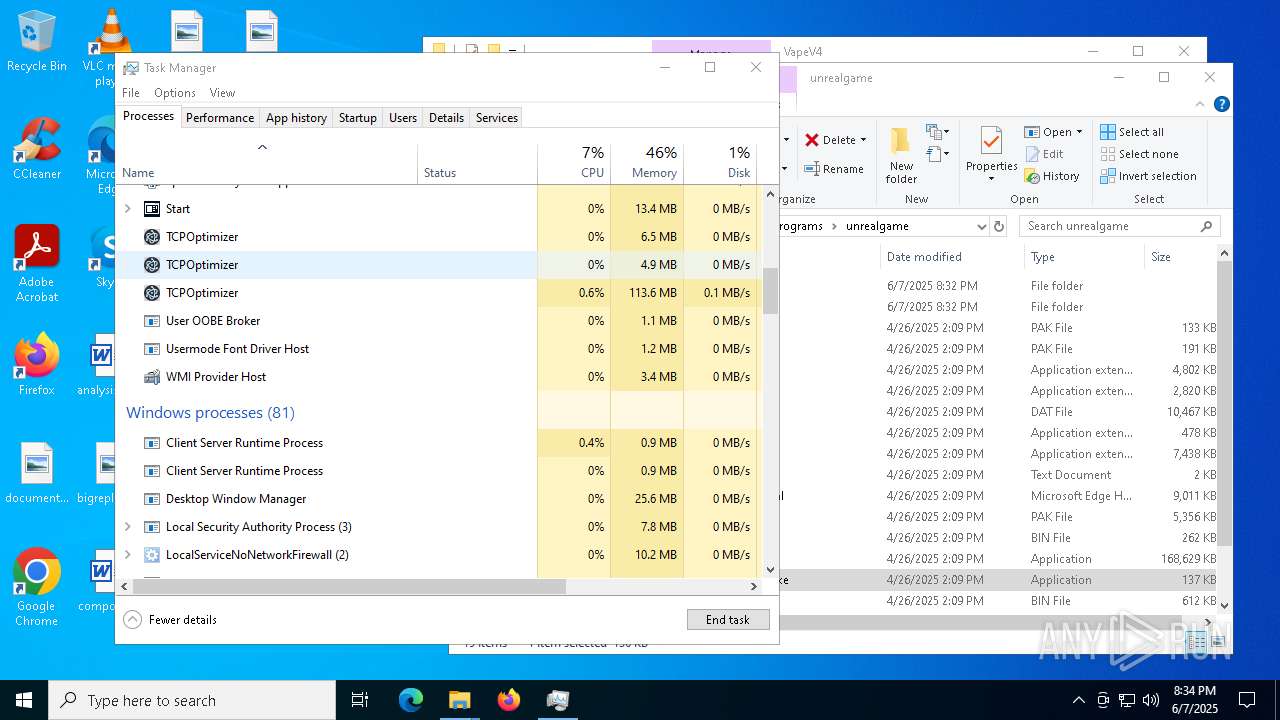Click Select none in Explorer ribbon
1280x720 pixels.
point(1139,154)
